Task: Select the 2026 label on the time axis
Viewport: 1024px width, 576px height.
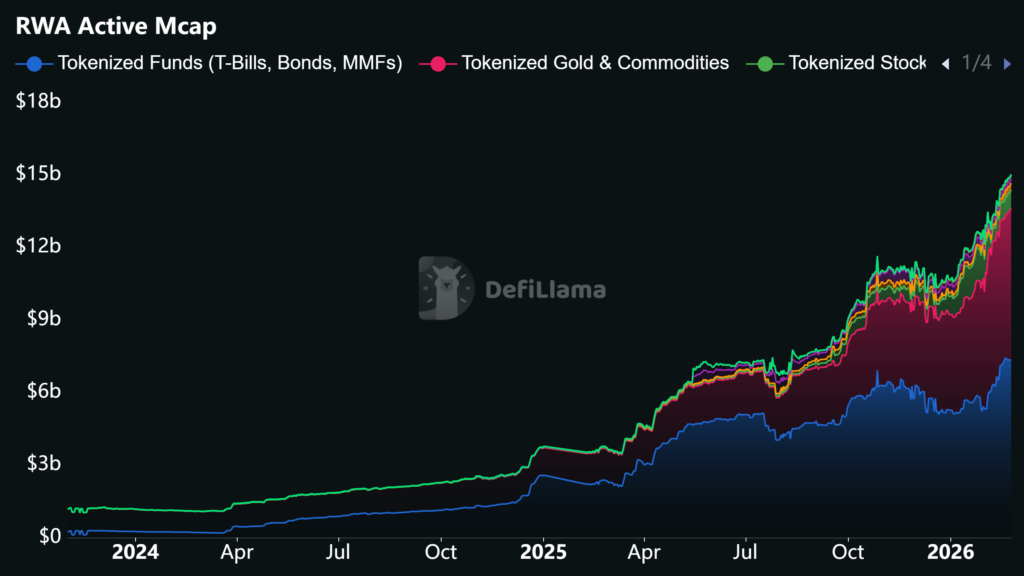Action: tap(950, 552)
